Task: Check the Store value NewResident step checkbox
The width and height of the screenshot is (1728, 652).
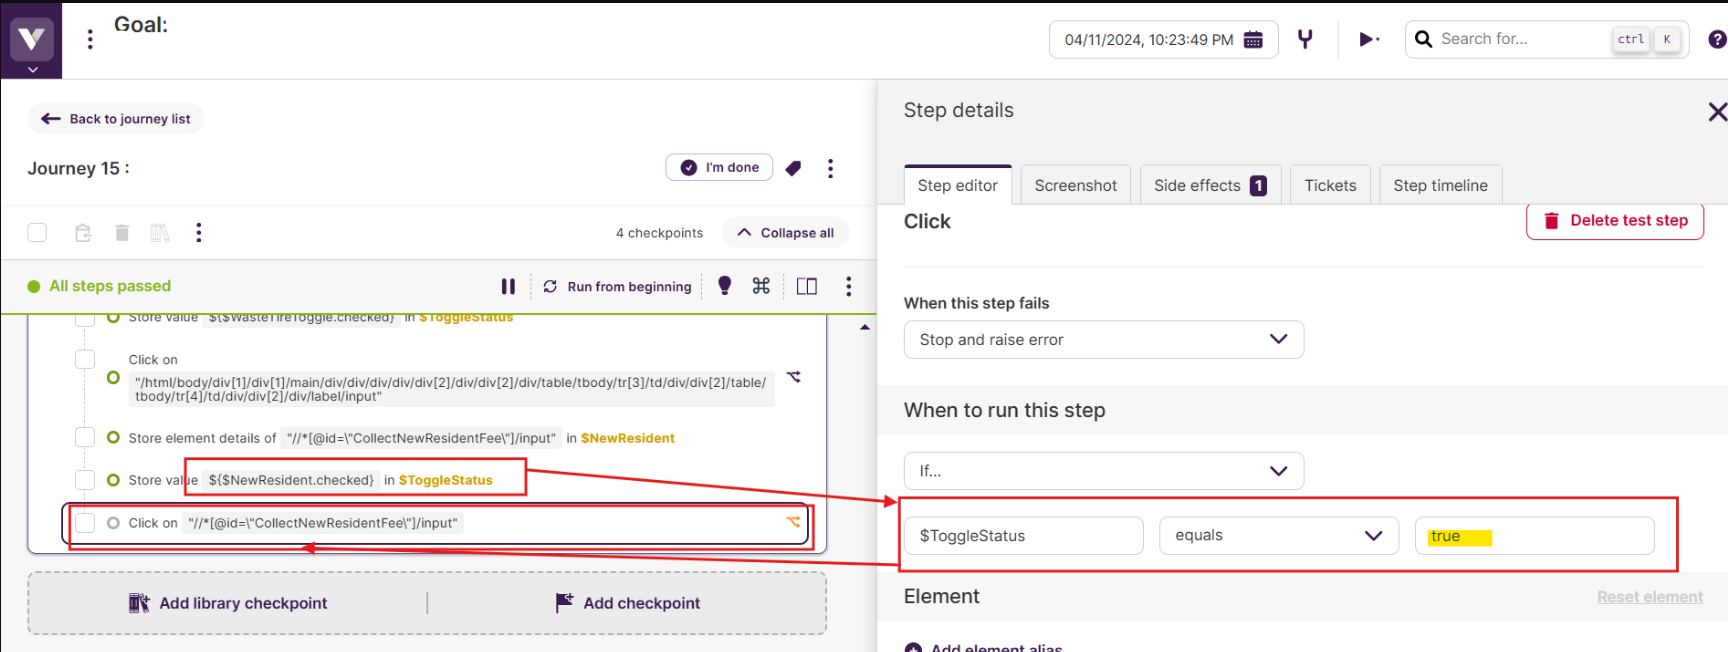Action: pos(85,480)
